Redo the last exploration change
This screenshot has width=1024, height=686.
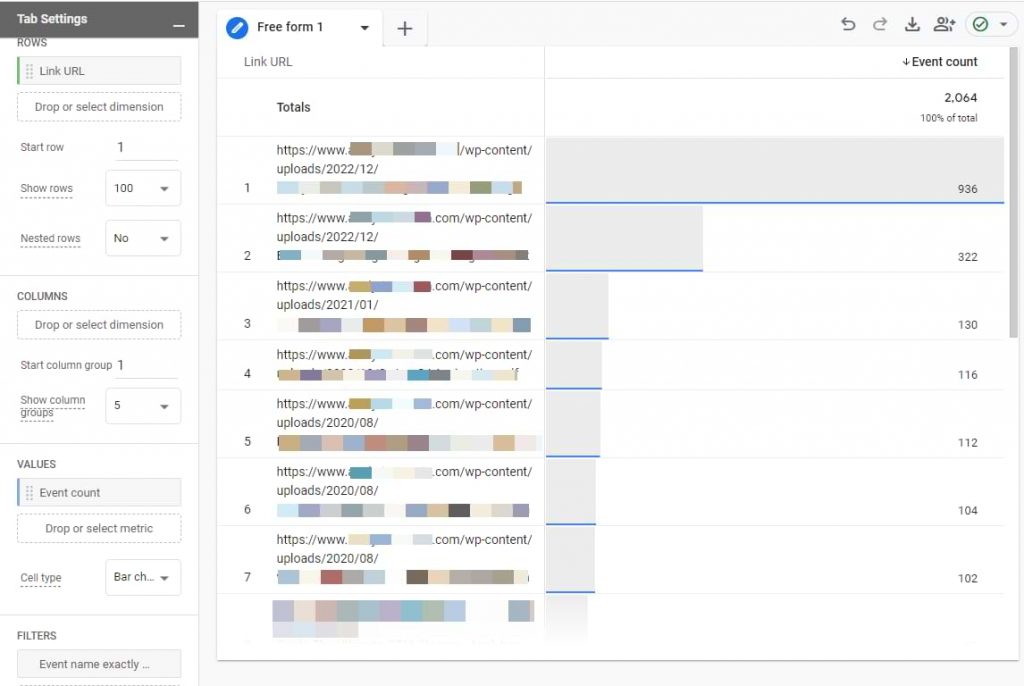880,23
